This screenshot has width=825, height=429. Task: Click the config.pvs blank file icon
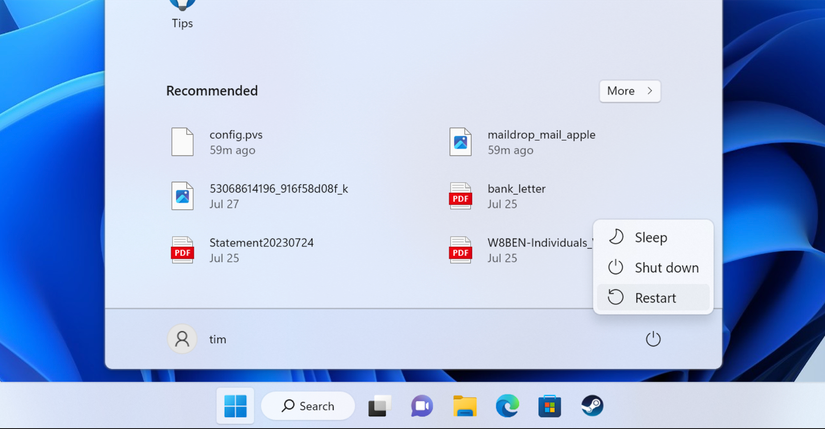183,142
